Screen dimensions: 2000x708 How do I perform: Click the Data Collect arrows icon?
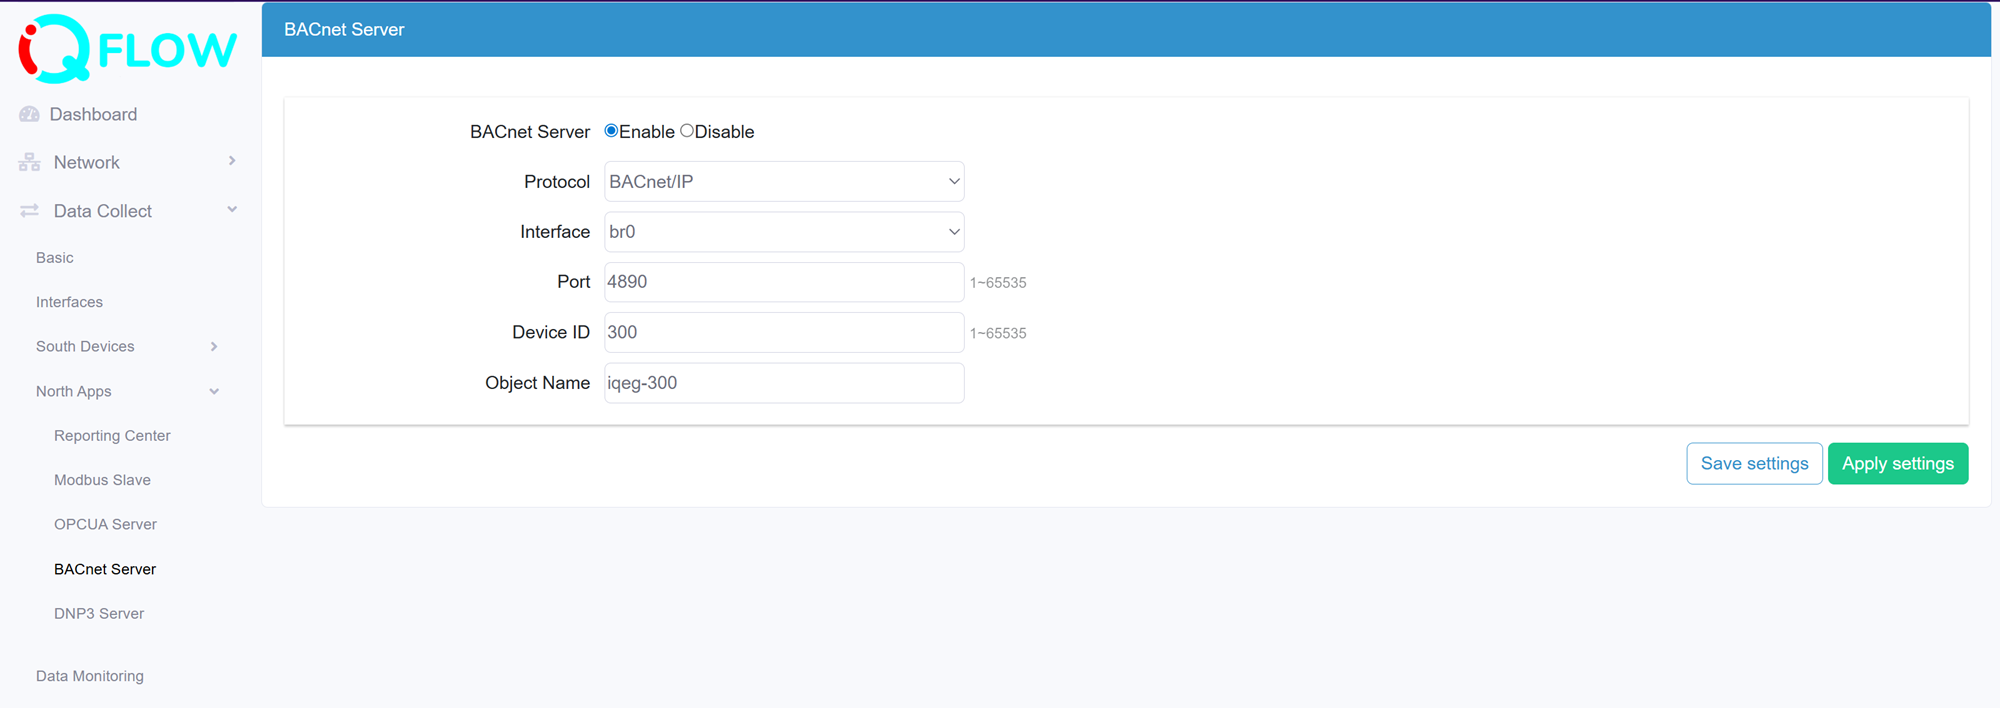[x=29, y=210]
